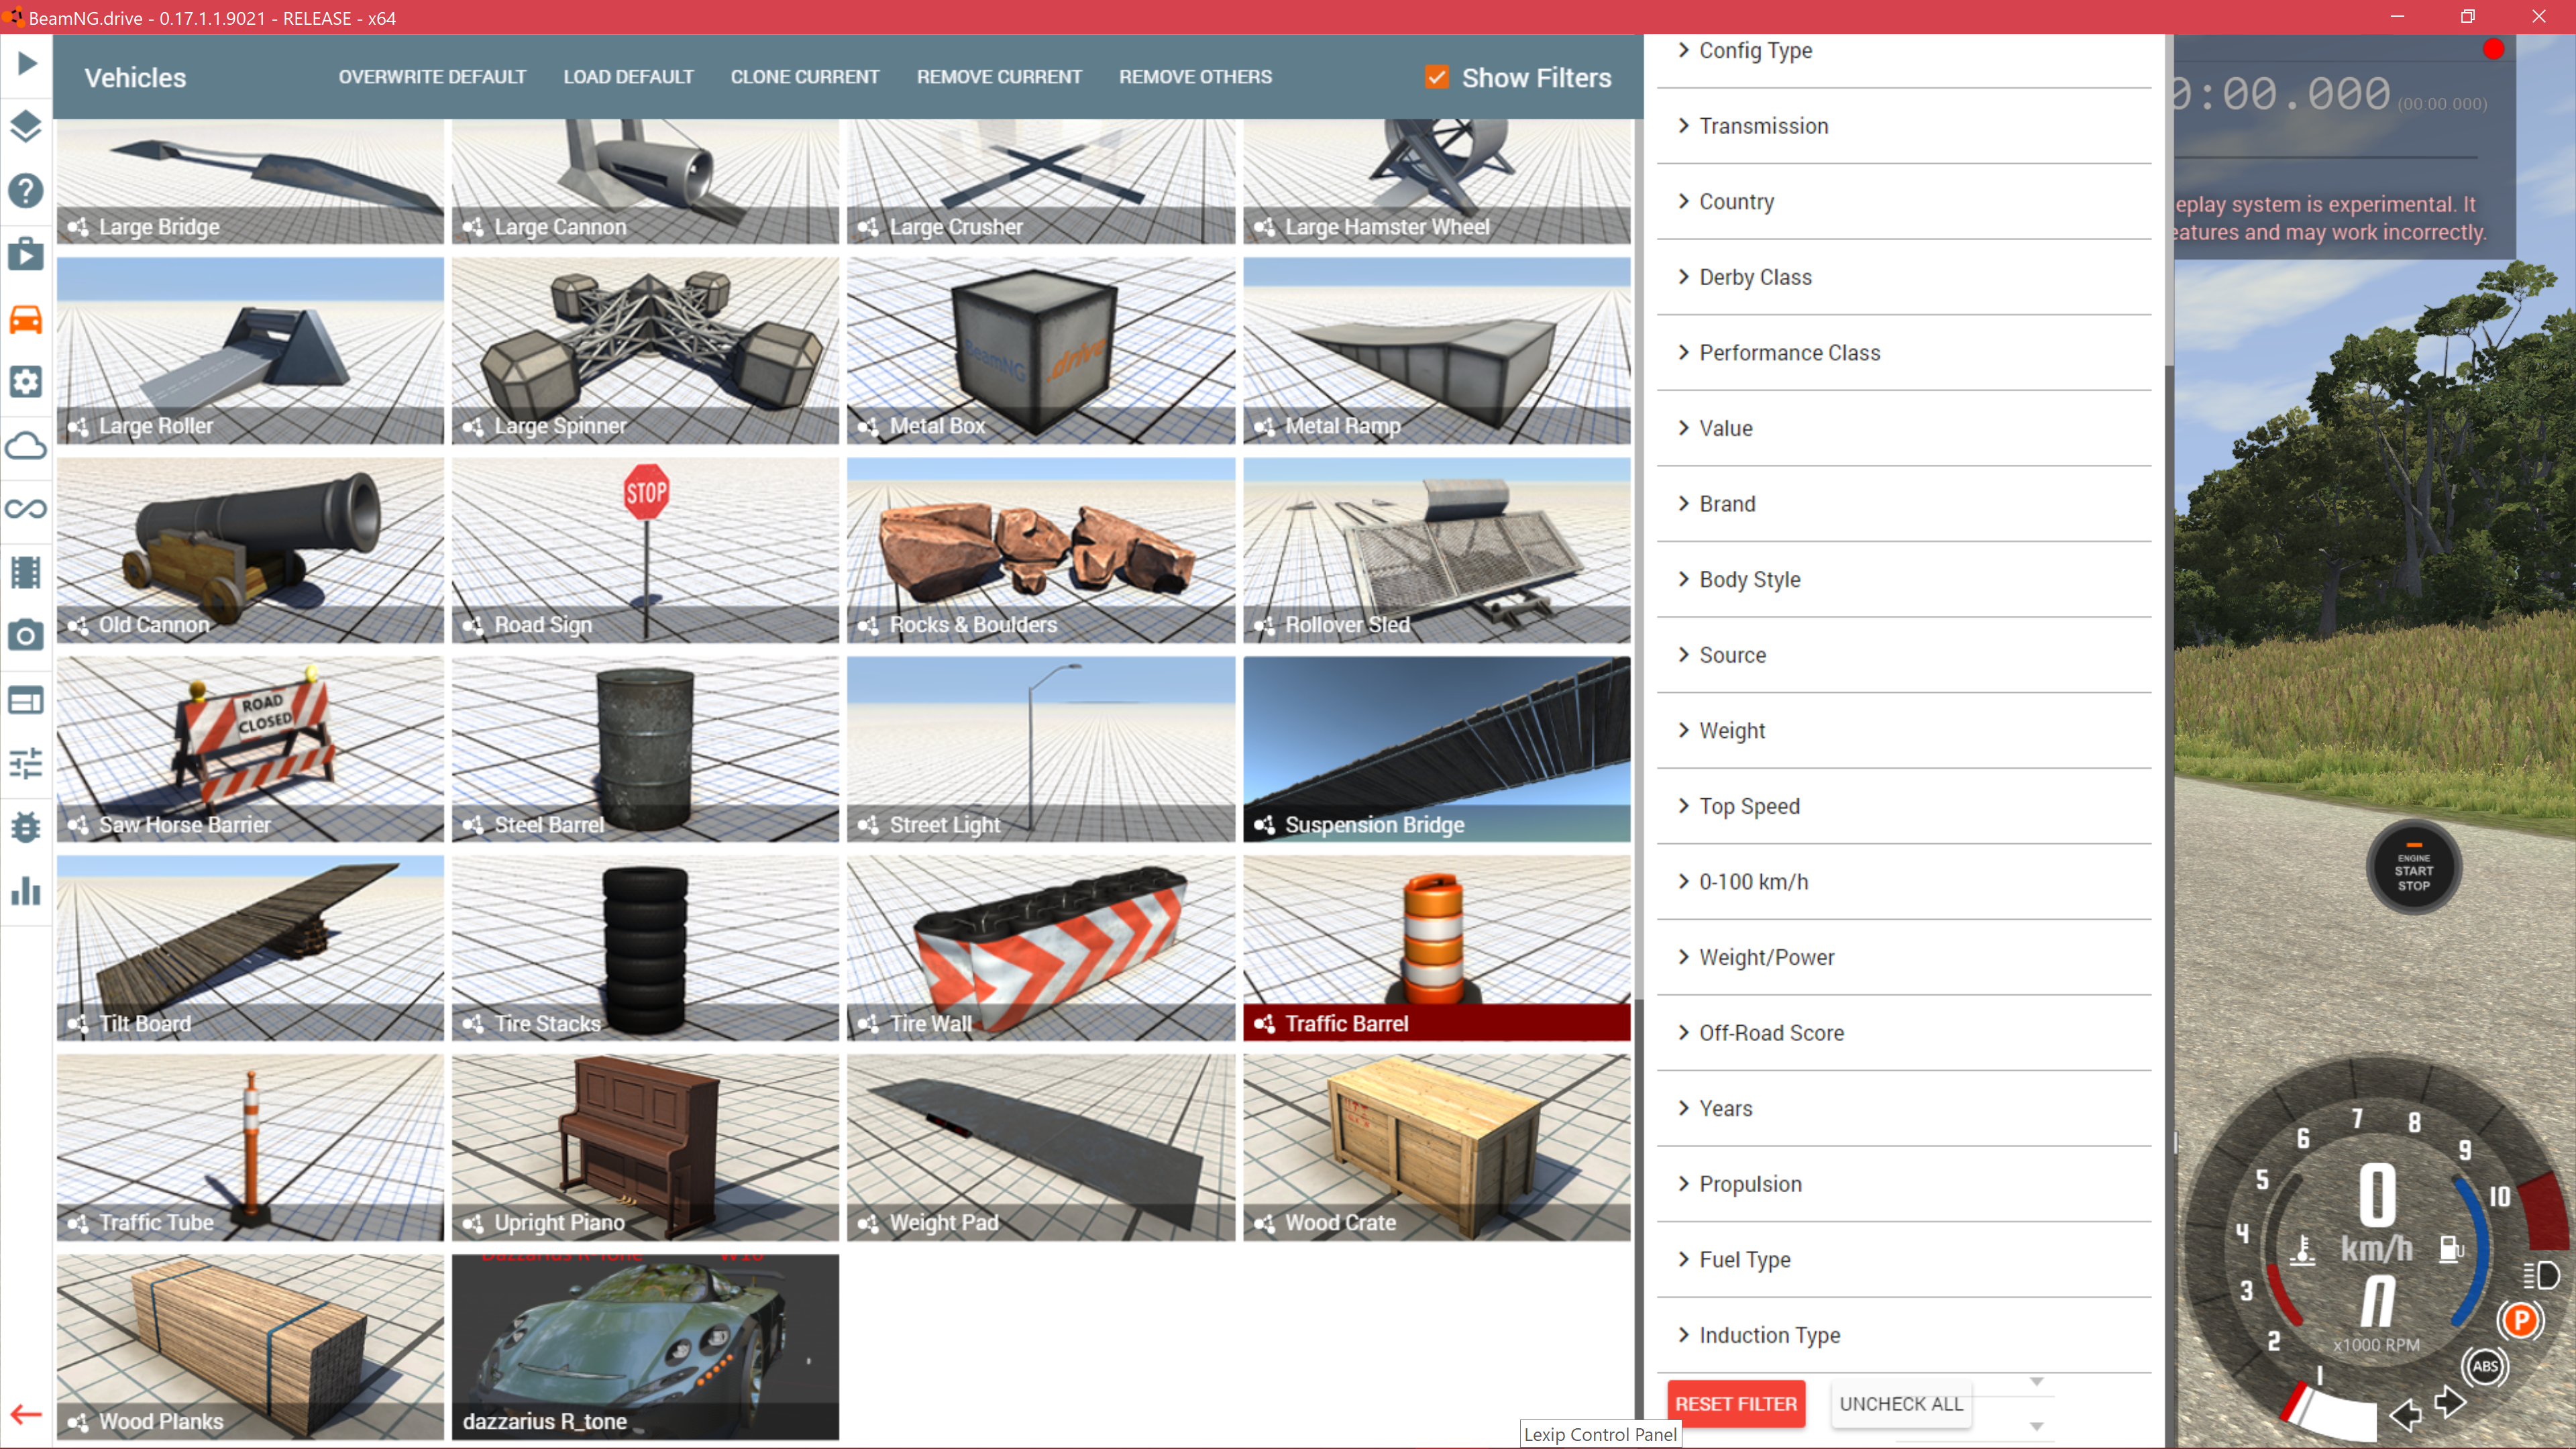Viewport: 2576px width, 1449px height.
Task: Click the ABS indicator on gauge
Action: click(2485, 1366)
